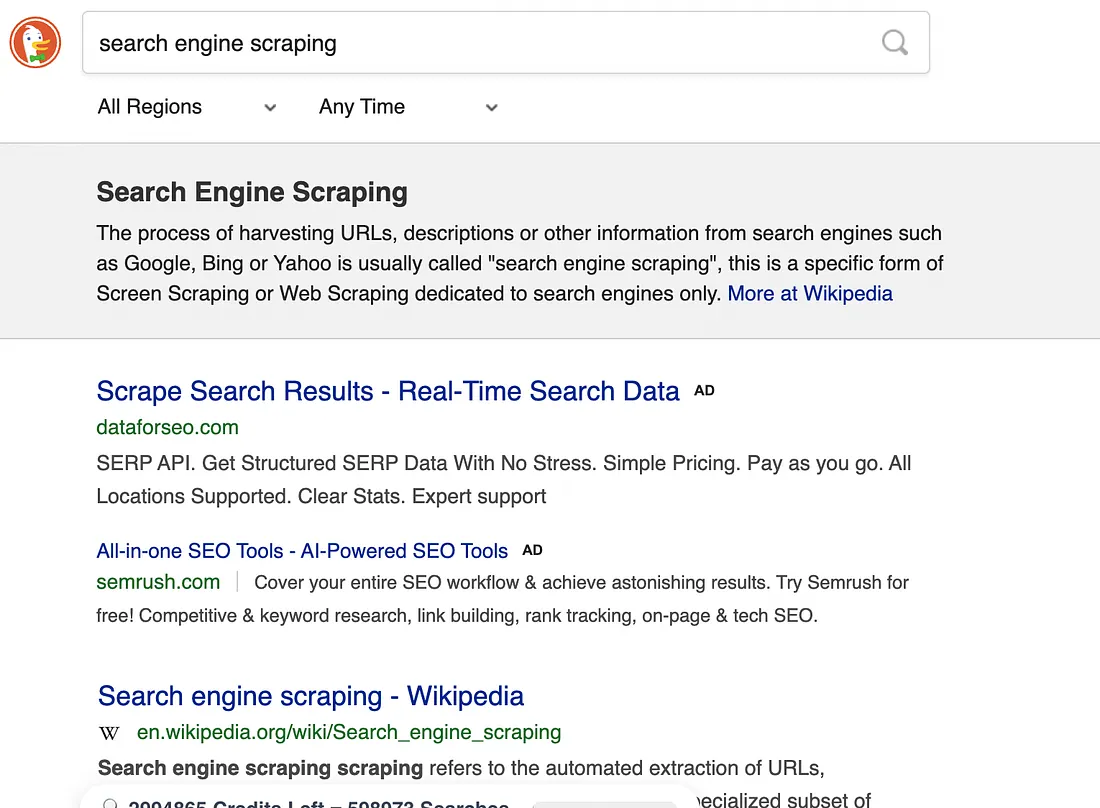Click the DuckDuckGo duck logo

click(x=35, y=43)
